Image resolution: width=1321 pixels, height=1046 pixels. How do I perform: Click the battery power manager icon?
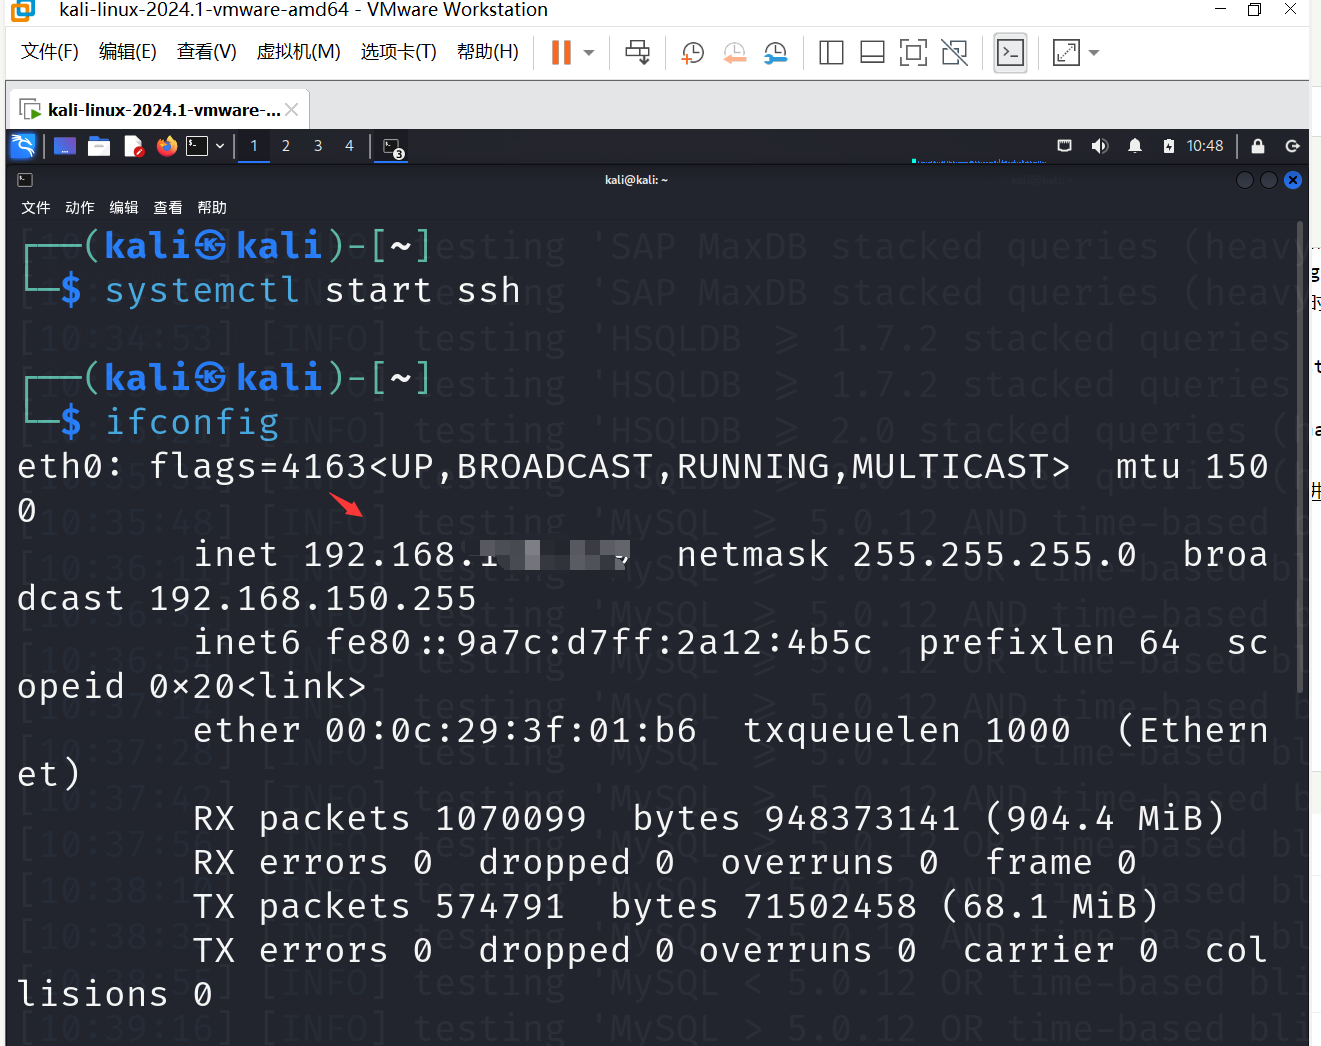pyautogui.click(x=1169, y=146)
